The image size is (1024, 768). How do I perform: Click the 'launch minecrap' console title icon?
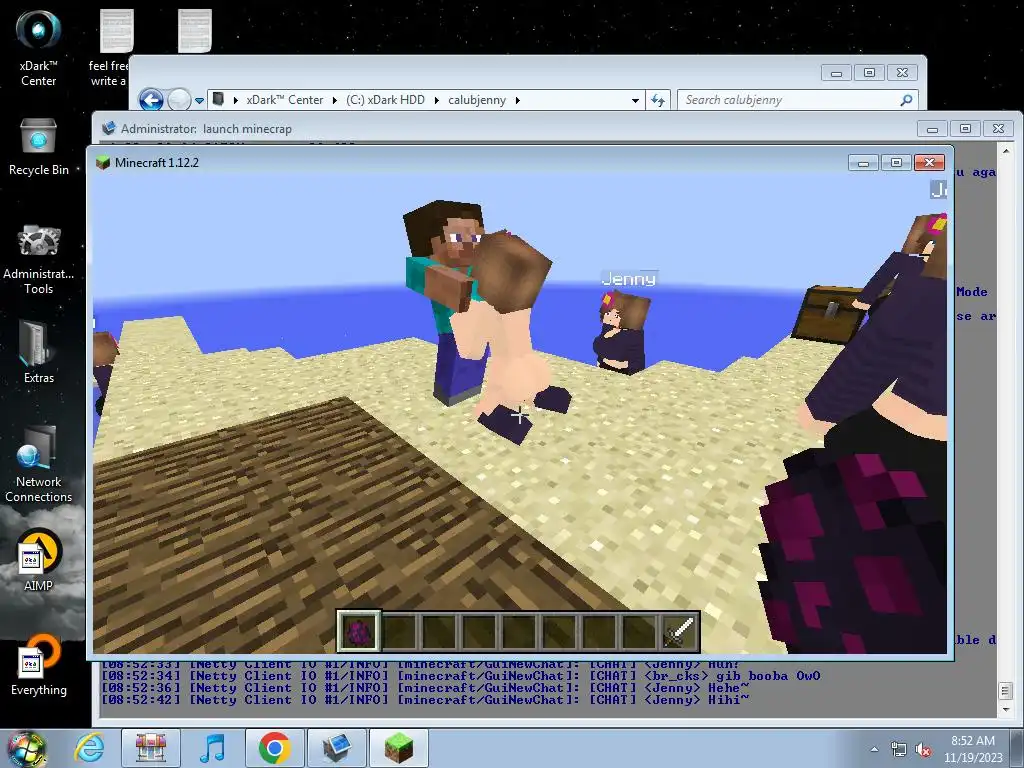[109, 128]
